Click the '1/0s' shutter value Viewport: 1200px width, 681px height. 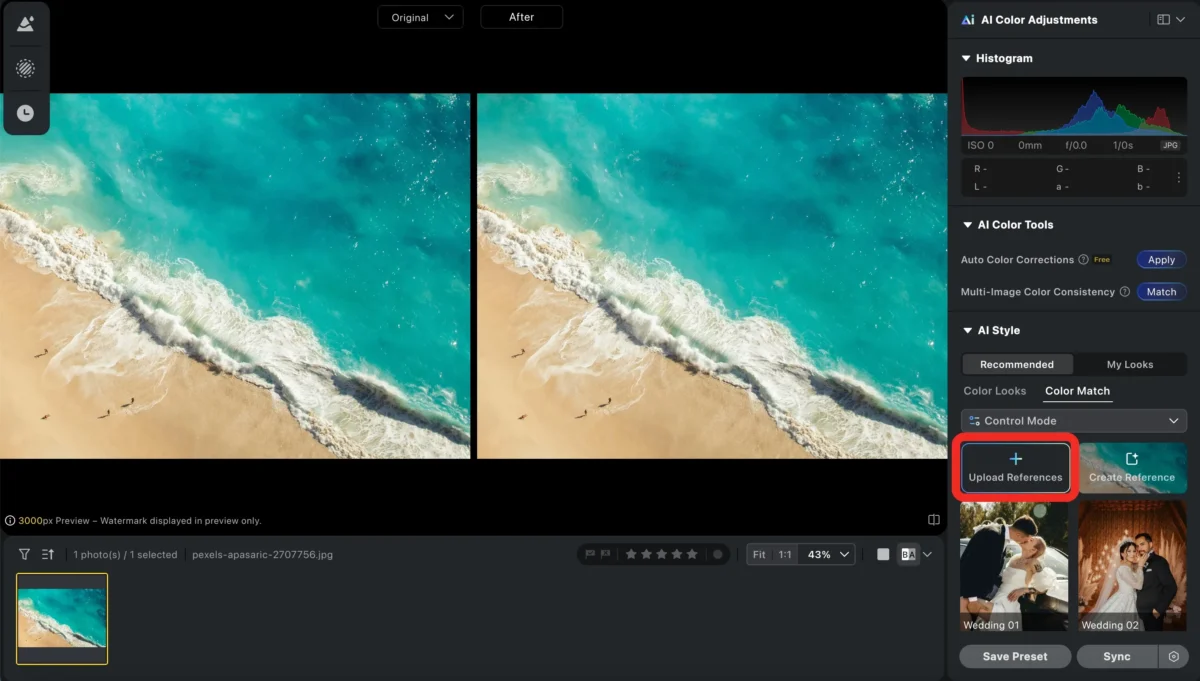point(1123,145)
